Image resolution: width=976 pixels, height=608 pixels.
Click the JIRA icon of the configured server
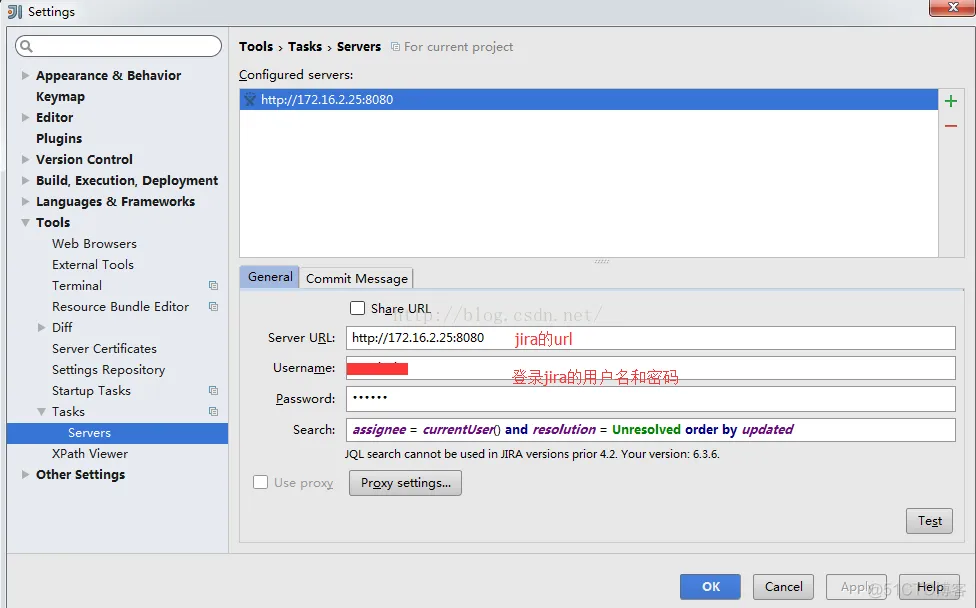coord(250,100)
